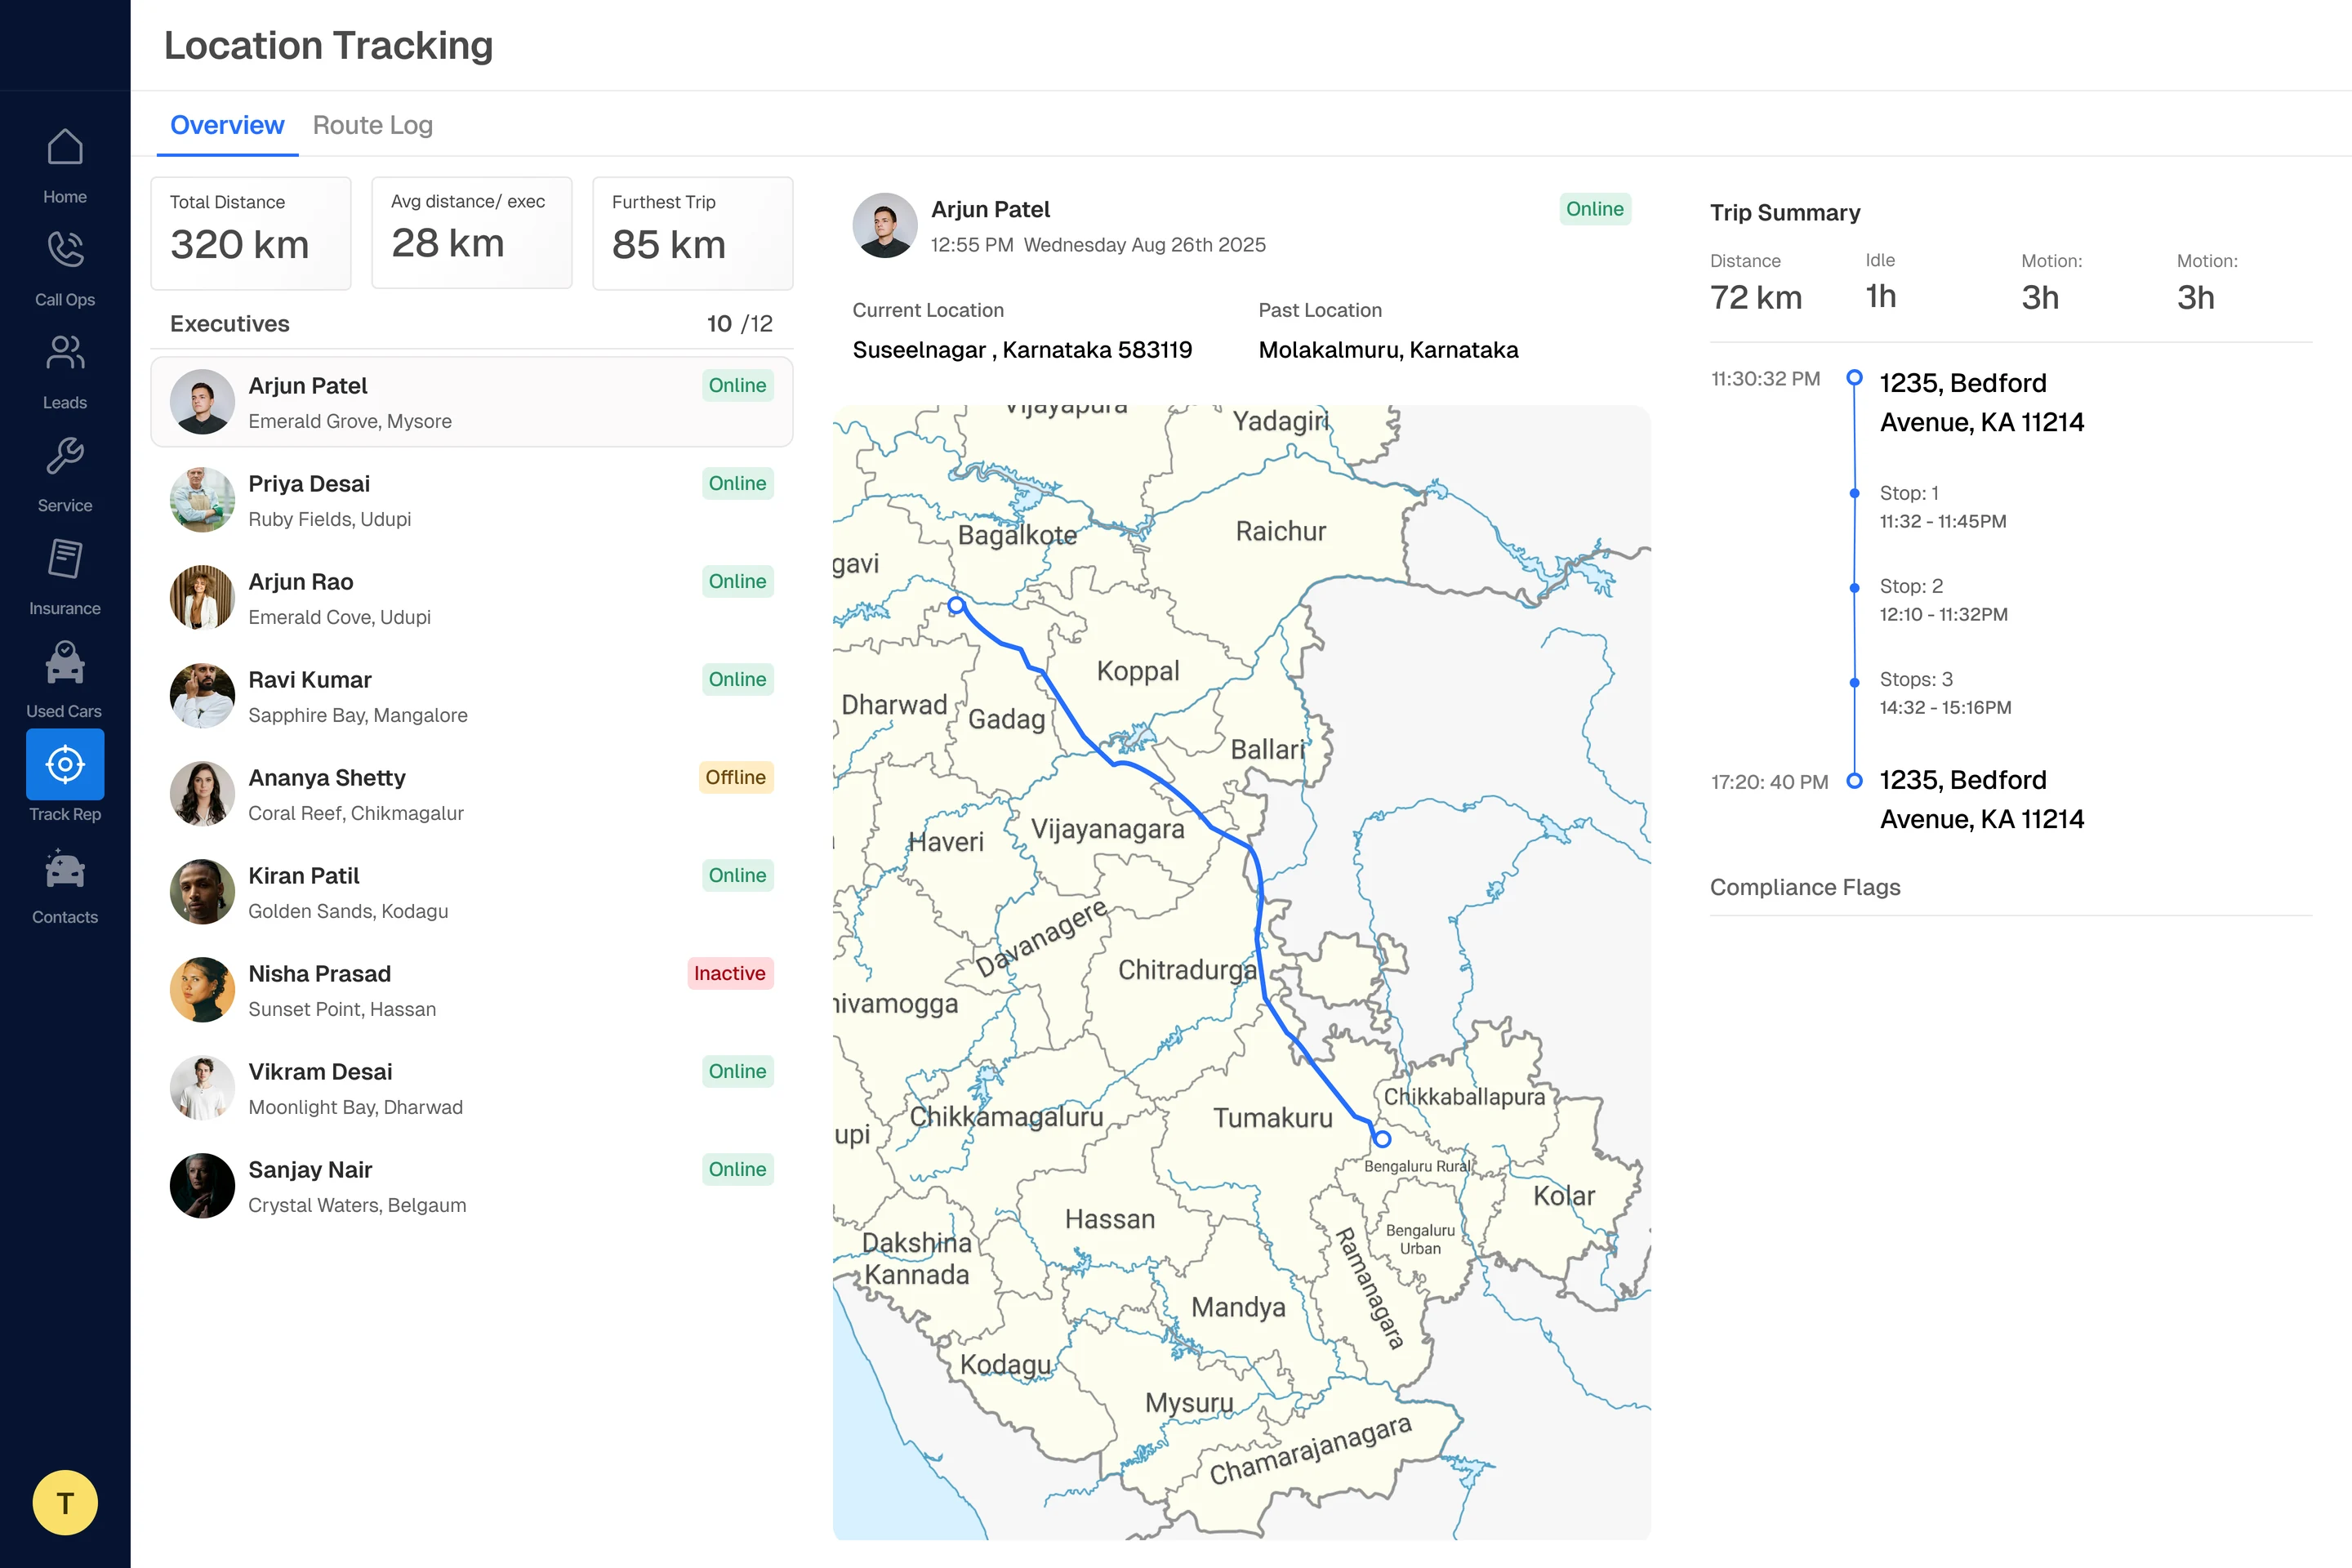Viewport: 2352px width, 1568px height.
Task: Click the Stop: 2 timeline dot
Action: [1854, 587]
